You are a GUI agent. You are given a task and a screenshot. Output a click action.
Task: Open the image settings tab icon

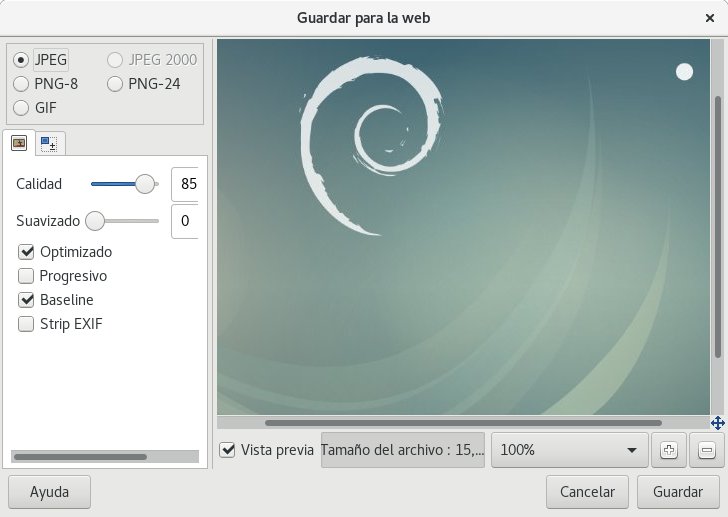18,143
